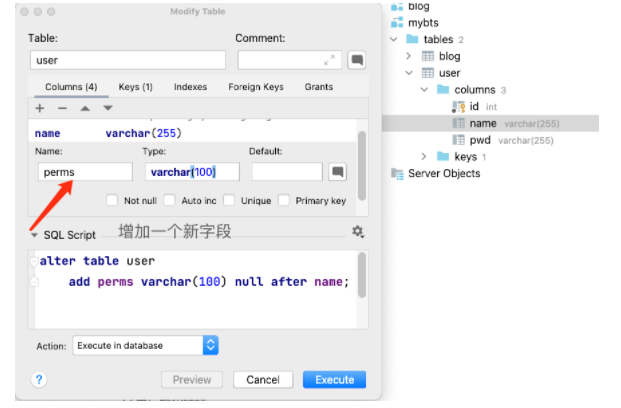The image size is (621, 408).
Task: Click the table Comment input field
Action: click(290, 60)
